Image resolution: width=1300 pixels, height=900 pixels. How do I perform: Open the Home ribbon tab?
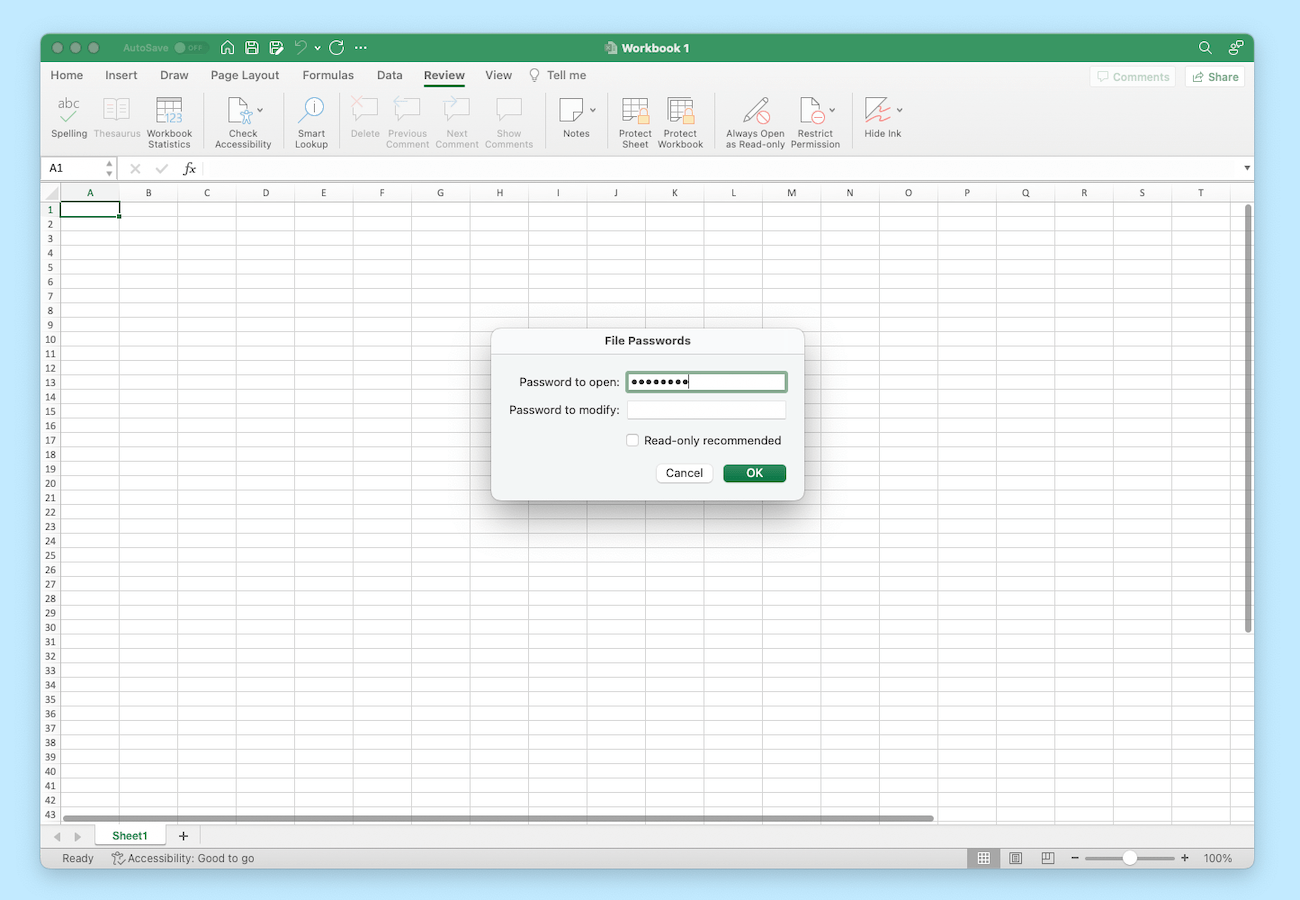pyautogui.click(x=66, y=75)
